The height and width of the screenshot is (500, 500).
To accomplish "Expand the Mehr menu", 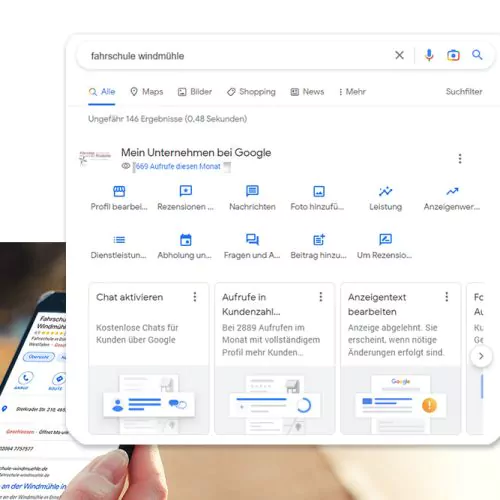I will pyautogui.click(x=352, y=92).
